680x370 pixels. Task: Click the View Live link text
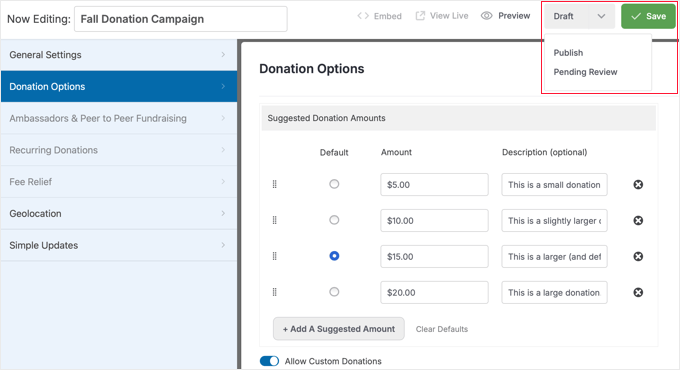click(x=449, y=16)
